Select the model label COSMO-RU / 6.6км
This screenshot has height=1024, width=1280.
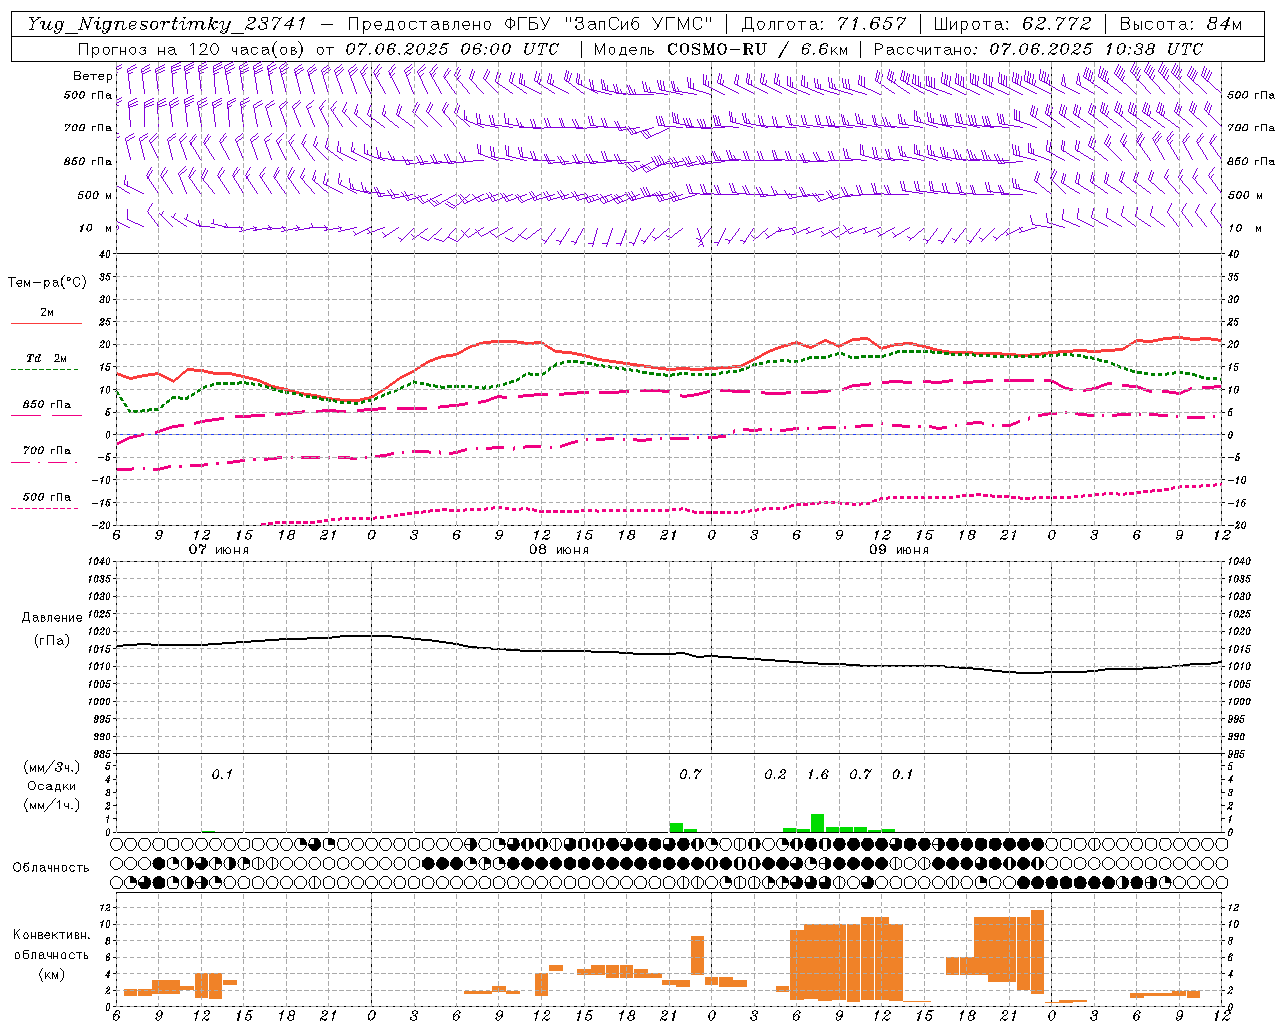pyautogui.click(x=758, y=49)
